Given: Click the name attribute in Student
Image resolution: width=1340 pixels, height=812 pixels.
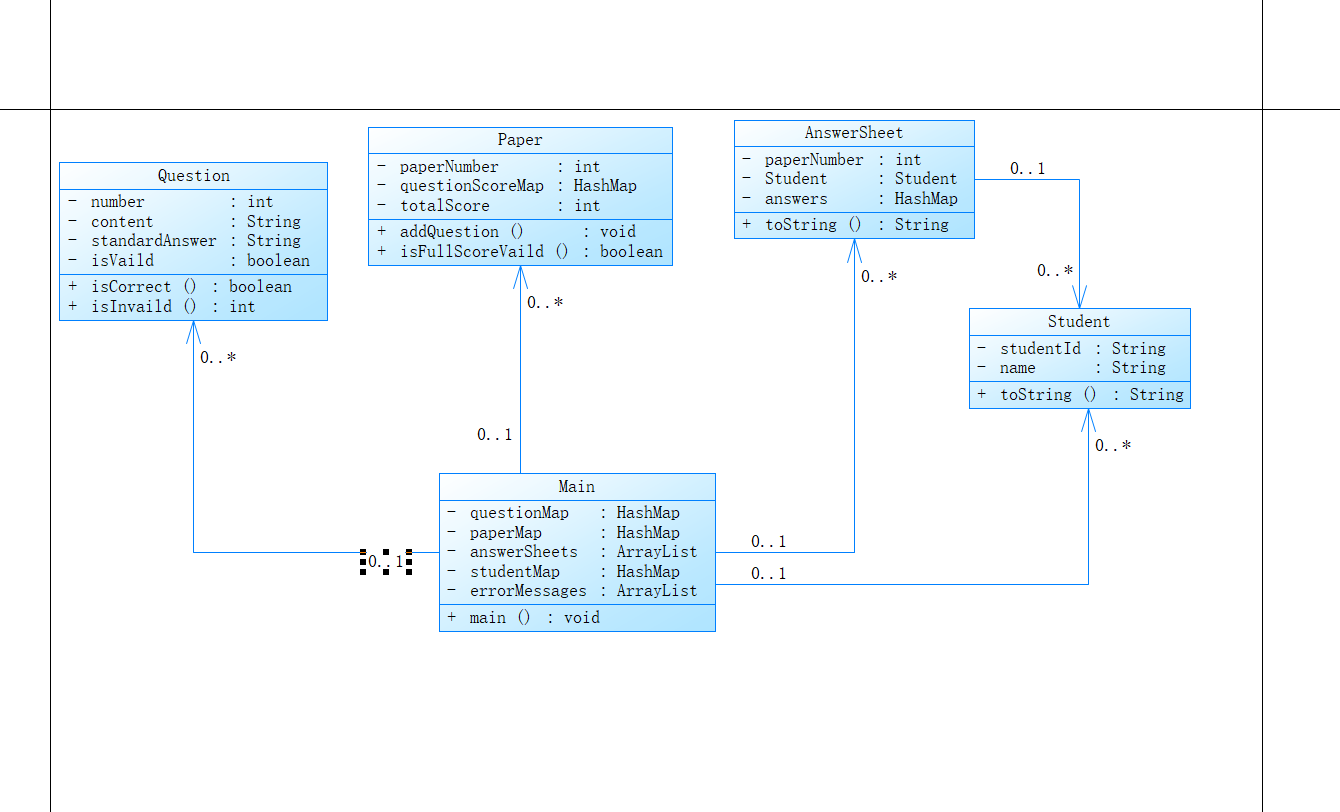Looking at the screenshot, I should point(1079,368).
